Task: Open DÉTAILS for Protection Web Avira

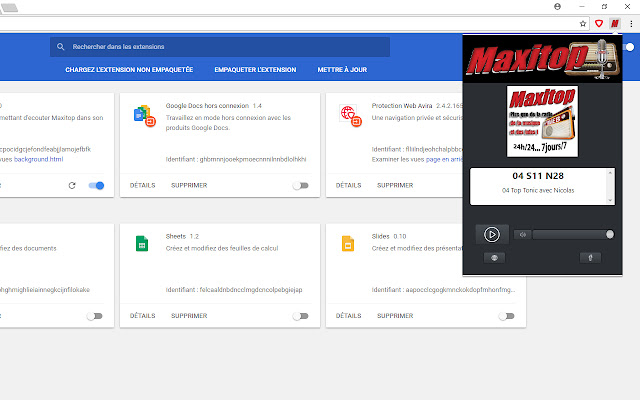Action: (x=349, y=185)
